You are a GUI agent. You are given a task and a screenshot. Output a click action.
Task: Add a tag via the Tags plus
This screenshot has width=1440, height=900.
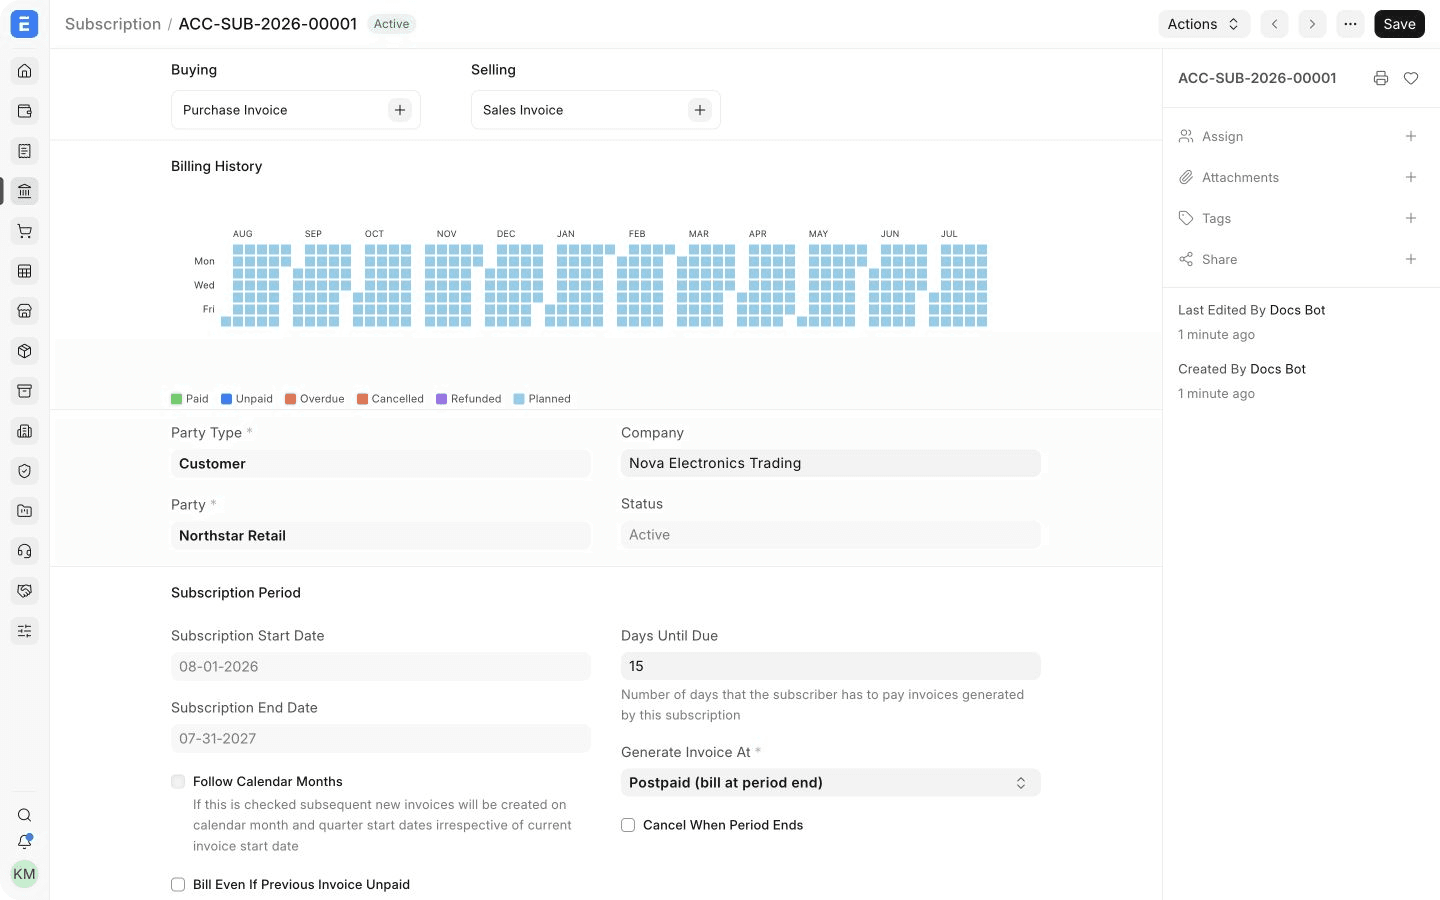(x=1411, y=219)
